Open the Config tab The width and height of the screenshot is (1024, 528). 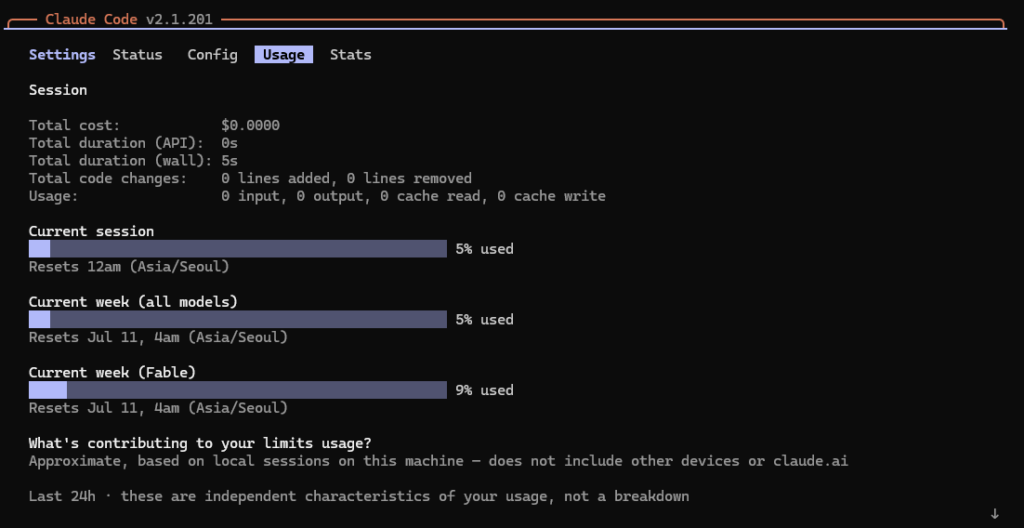click(212, 55)
